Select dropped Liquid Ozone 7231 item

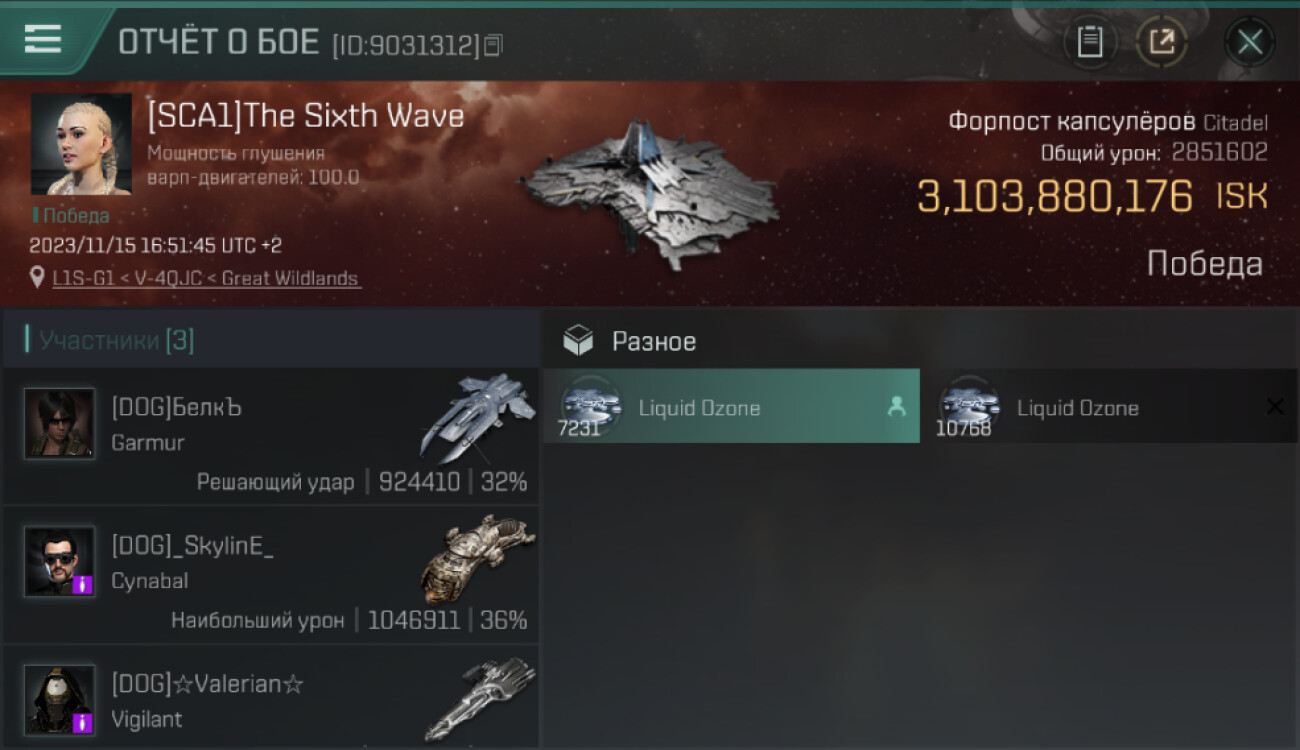coord(731,406)
